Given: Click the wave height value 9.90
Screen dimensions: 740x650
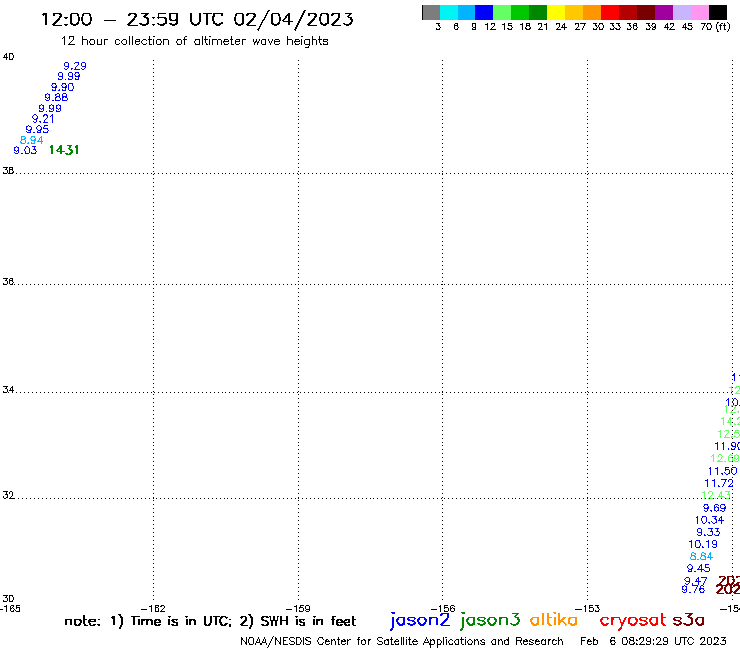Looking at the screenshot, I should point(63,87).
